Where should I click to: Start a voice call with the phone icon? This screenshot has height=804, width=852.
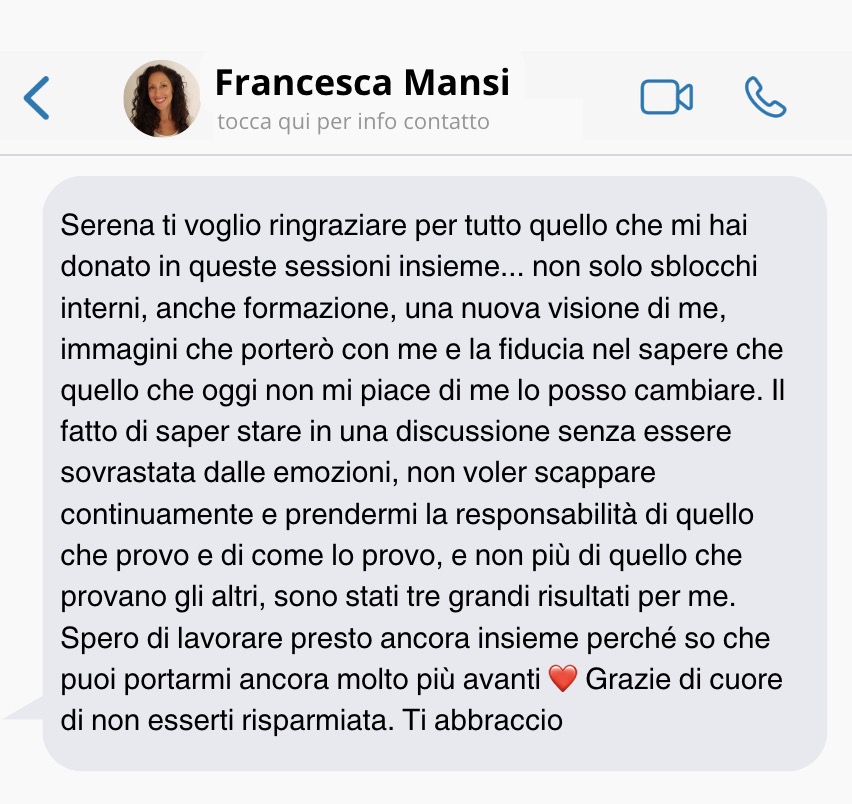click(x=765, y=97)
